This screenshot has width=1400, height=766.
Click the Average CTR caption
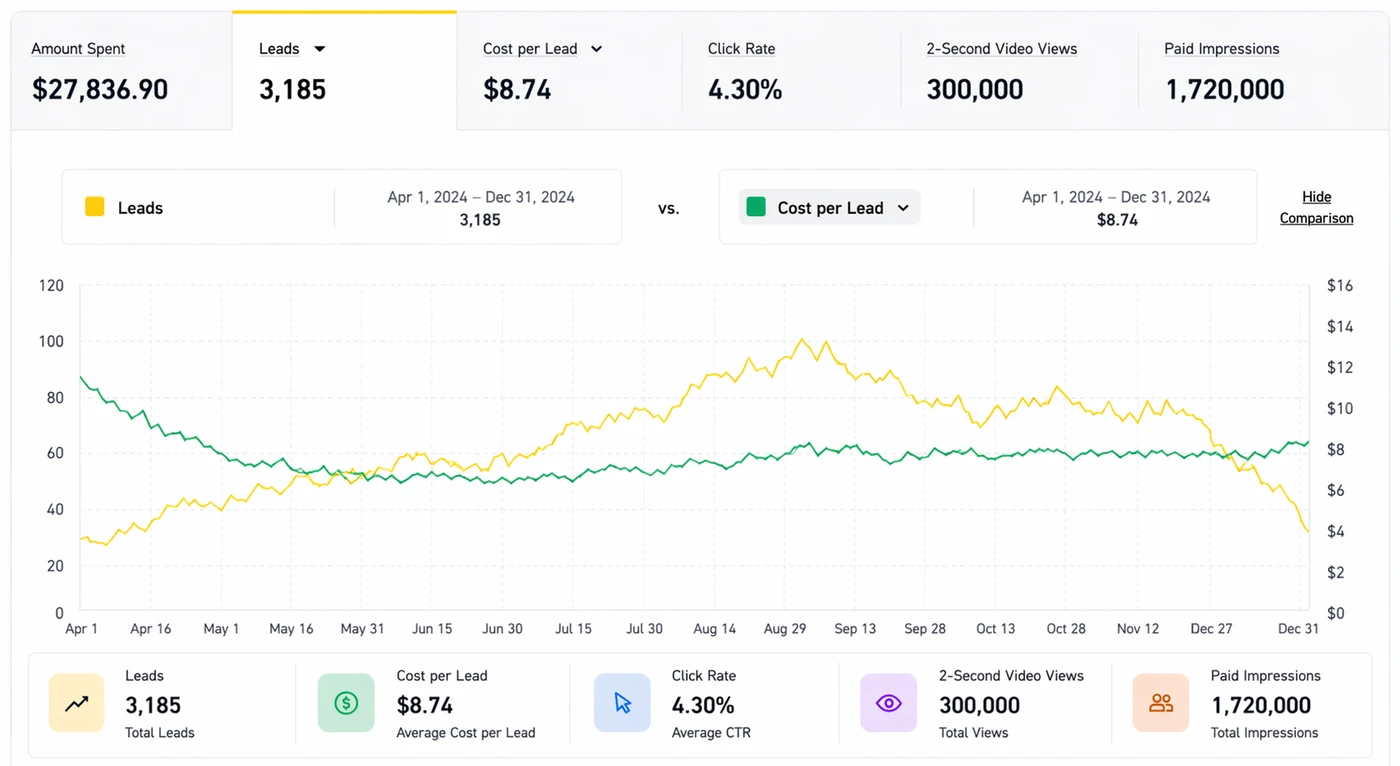click(711, 733)
